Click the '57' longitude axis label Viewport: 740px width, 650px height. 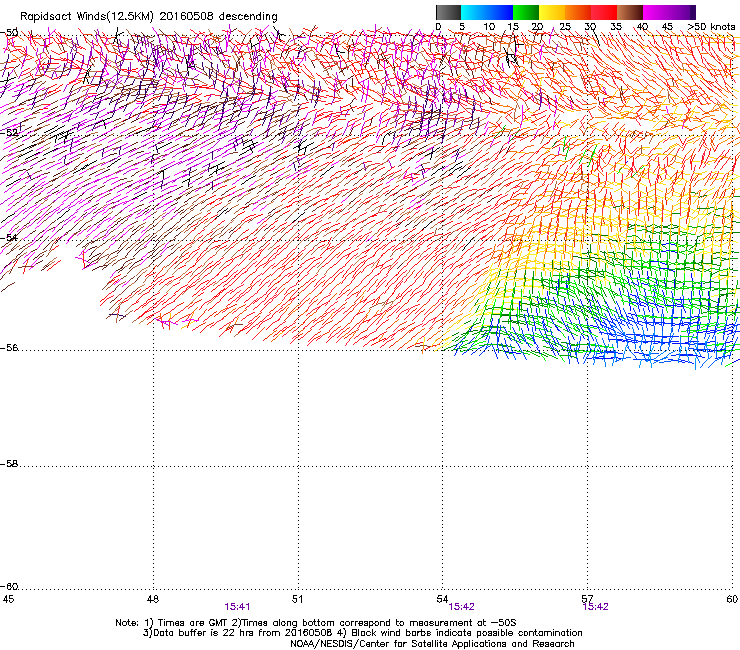pyautogui.click(x=587, y=599)
